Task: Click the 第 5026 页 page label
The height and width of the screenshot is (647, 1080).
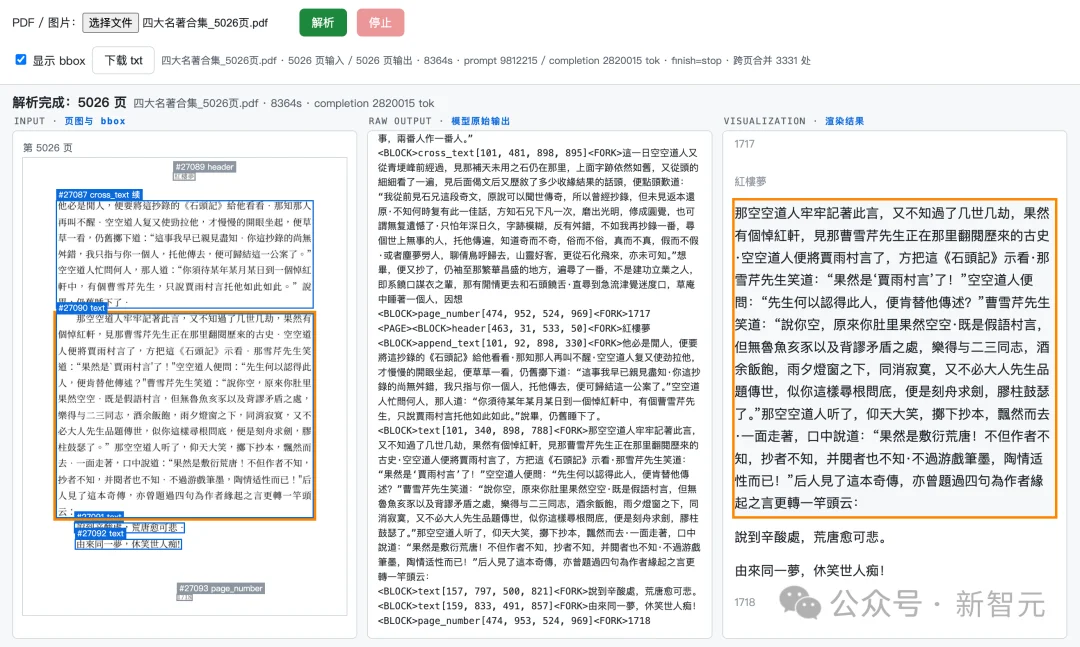Action: pos(48,147)
